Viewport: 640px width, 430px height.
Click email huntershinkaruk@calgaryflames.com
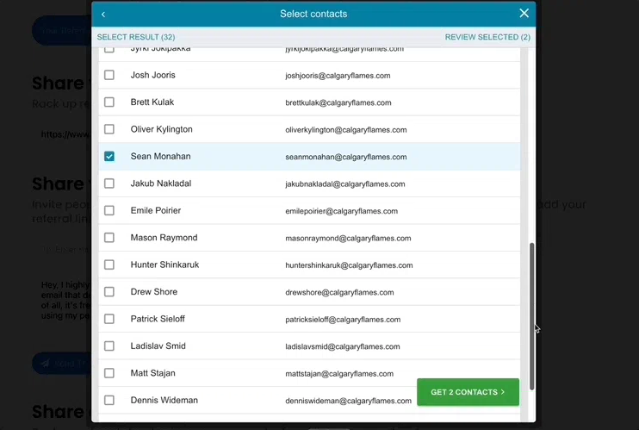[x=349, y=266]
